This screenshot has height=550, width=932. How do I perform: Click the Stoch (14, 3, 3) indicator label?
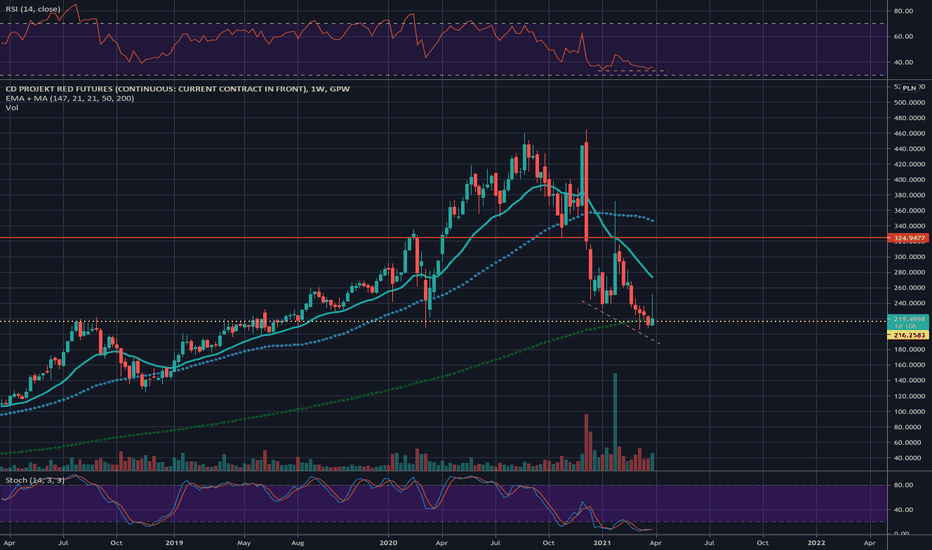pos(34,480)
